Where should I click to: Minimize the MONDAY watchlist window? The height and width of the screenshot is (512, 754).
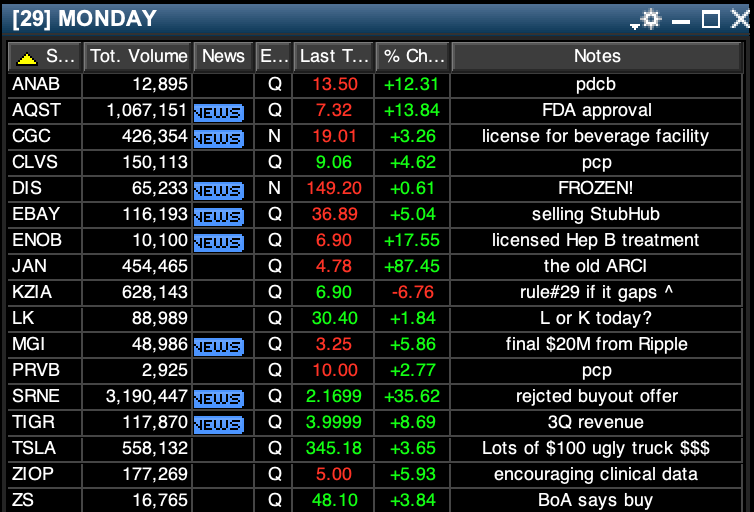coord(681,21)
